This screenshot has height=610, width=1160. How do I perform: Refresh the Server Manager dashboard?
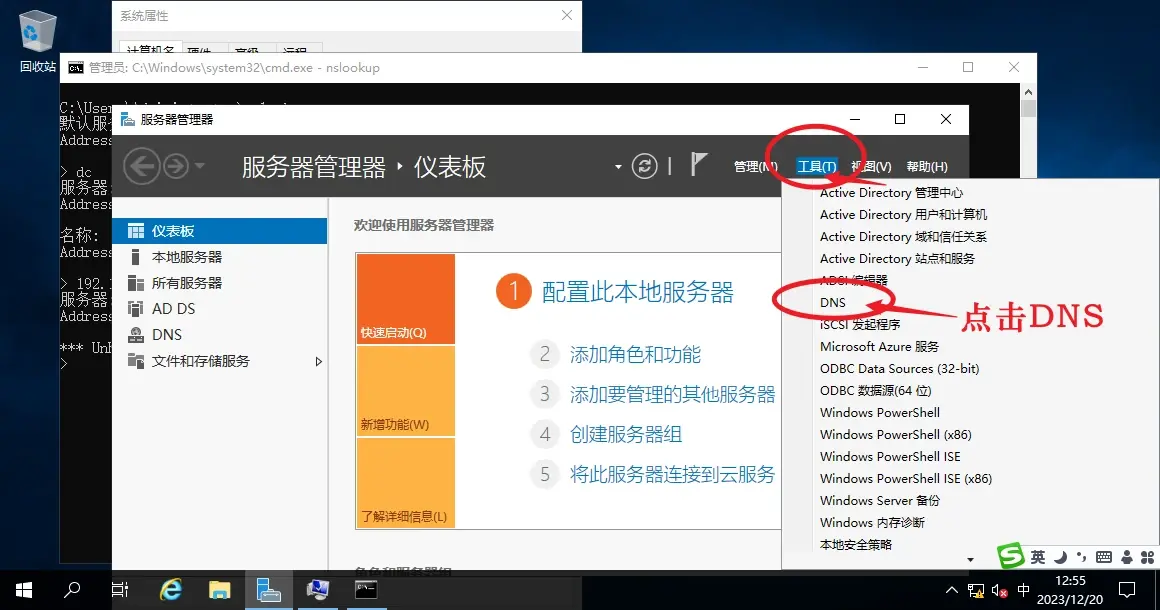point(644,166)
